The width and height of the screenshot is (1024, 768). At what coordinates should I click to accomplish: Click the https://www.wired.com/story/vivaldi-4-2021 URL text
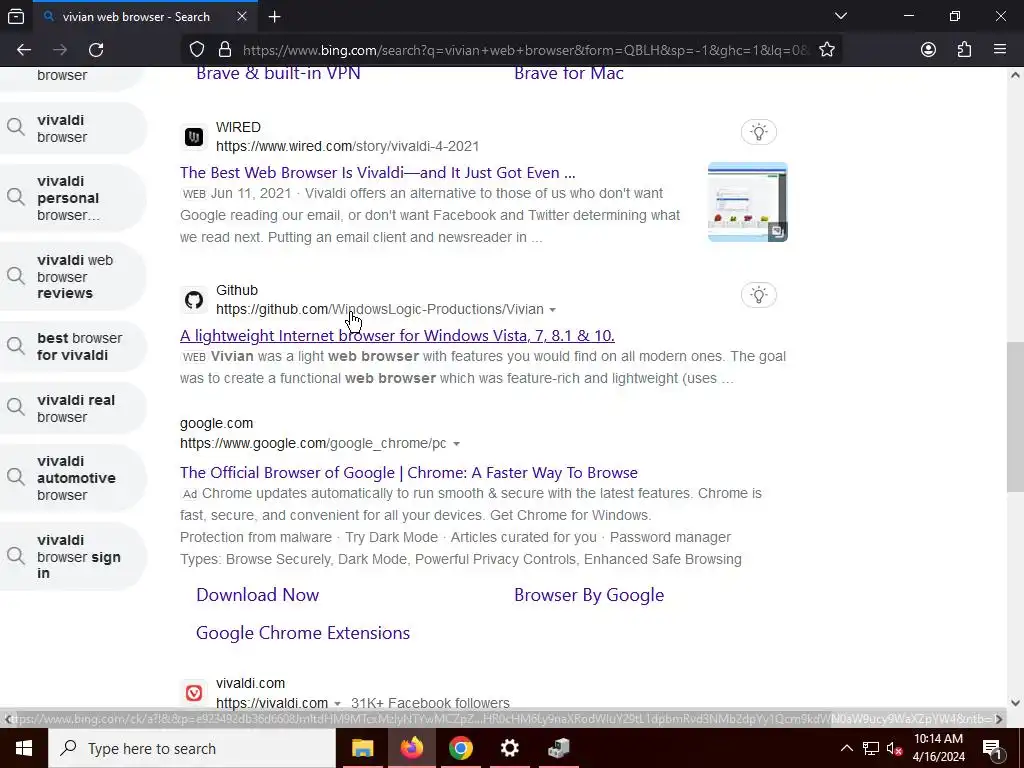pos(347,146)
